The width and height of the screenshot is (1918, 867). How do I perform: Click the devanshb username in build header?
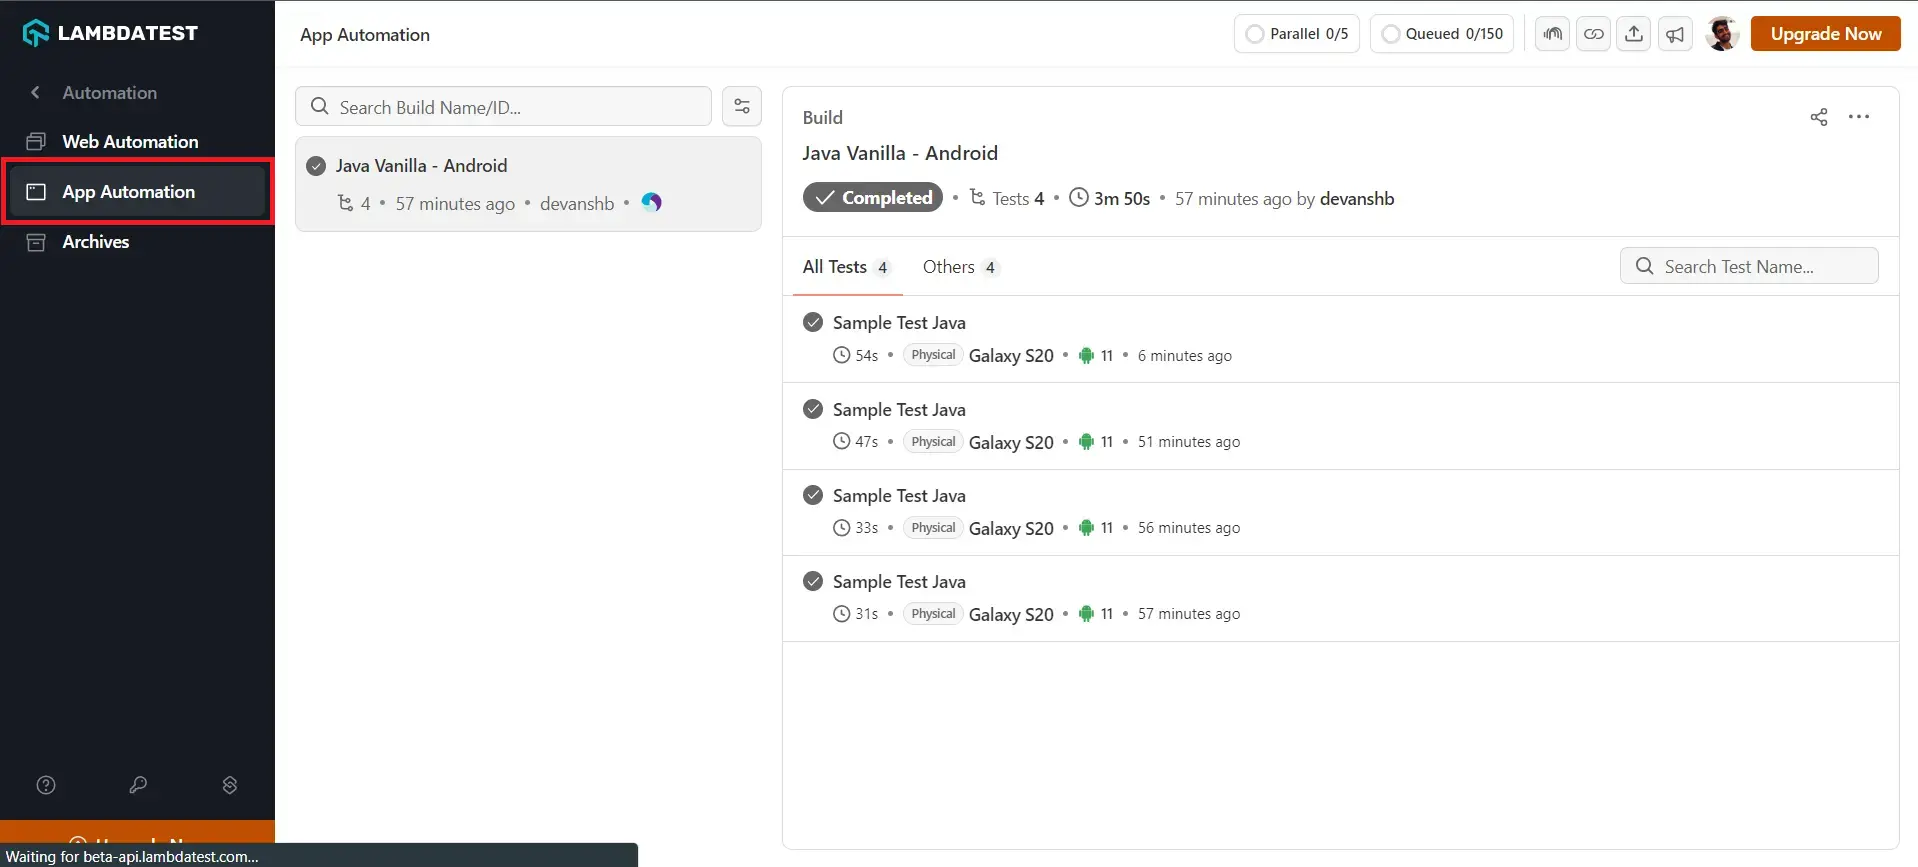[1357, 199]
